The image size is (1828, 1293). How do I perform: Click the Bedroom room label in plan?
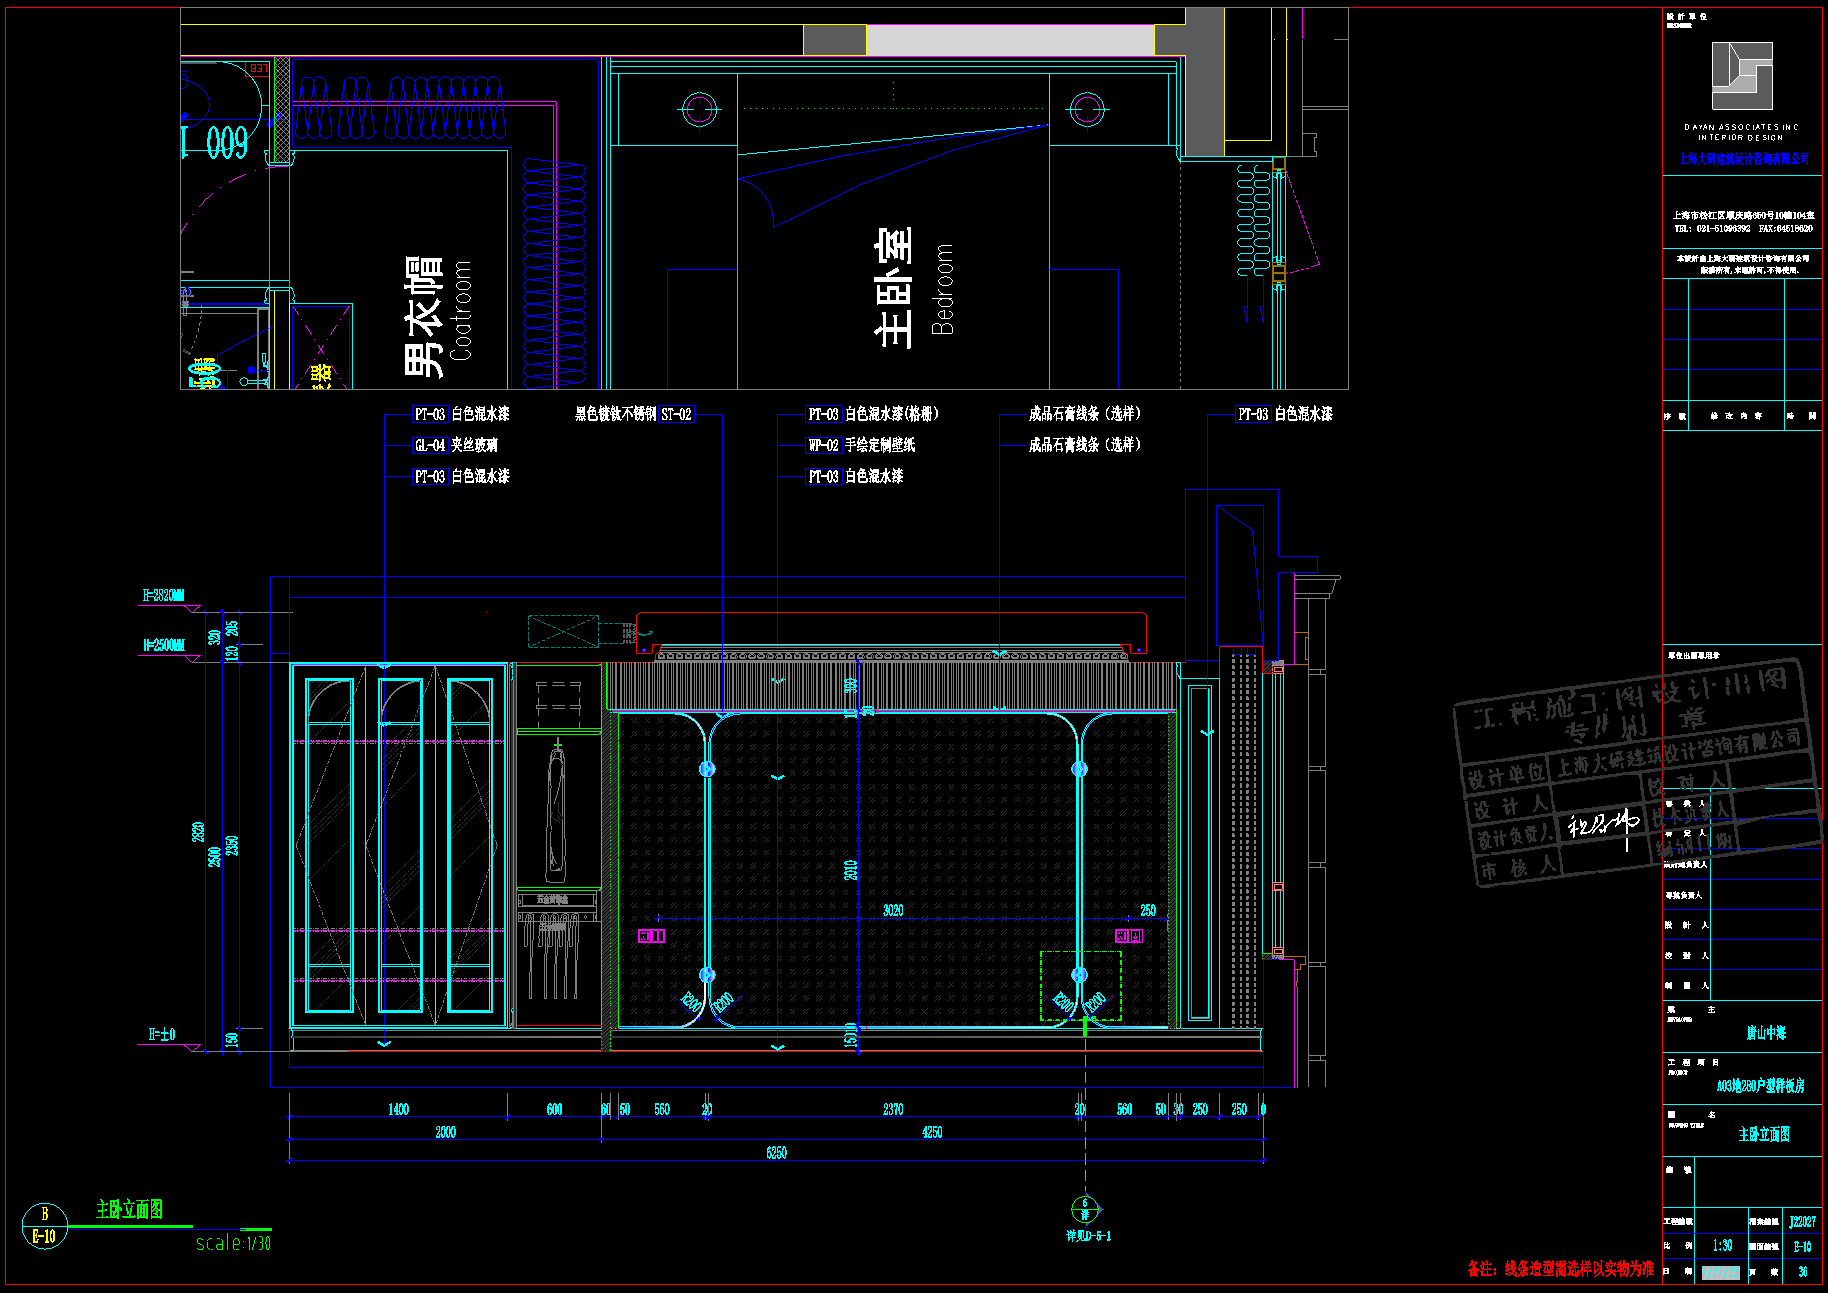click(942, 289)
